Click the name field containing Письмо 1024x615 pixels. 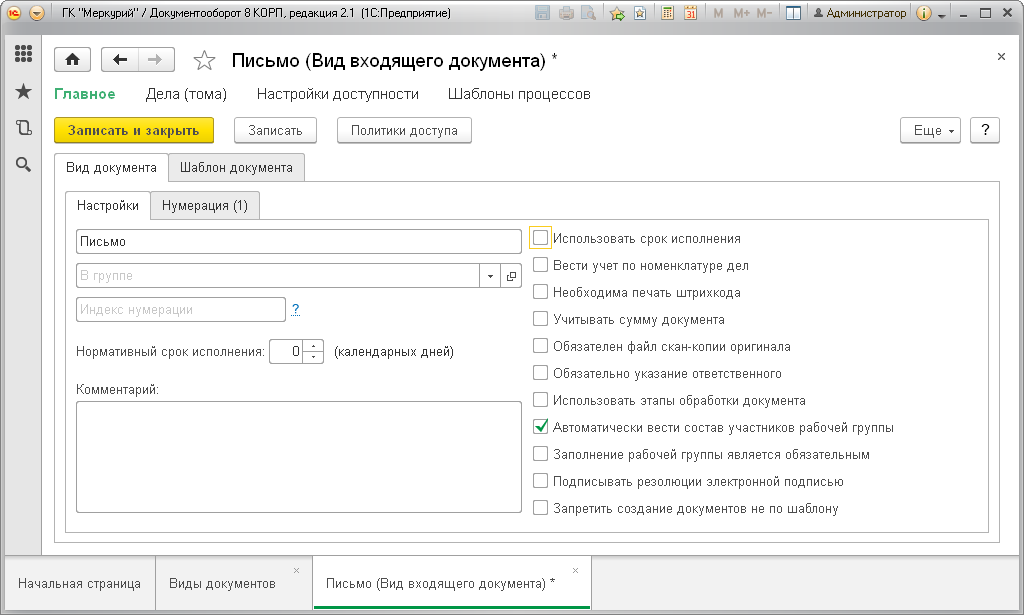click(x=298, y=242)
